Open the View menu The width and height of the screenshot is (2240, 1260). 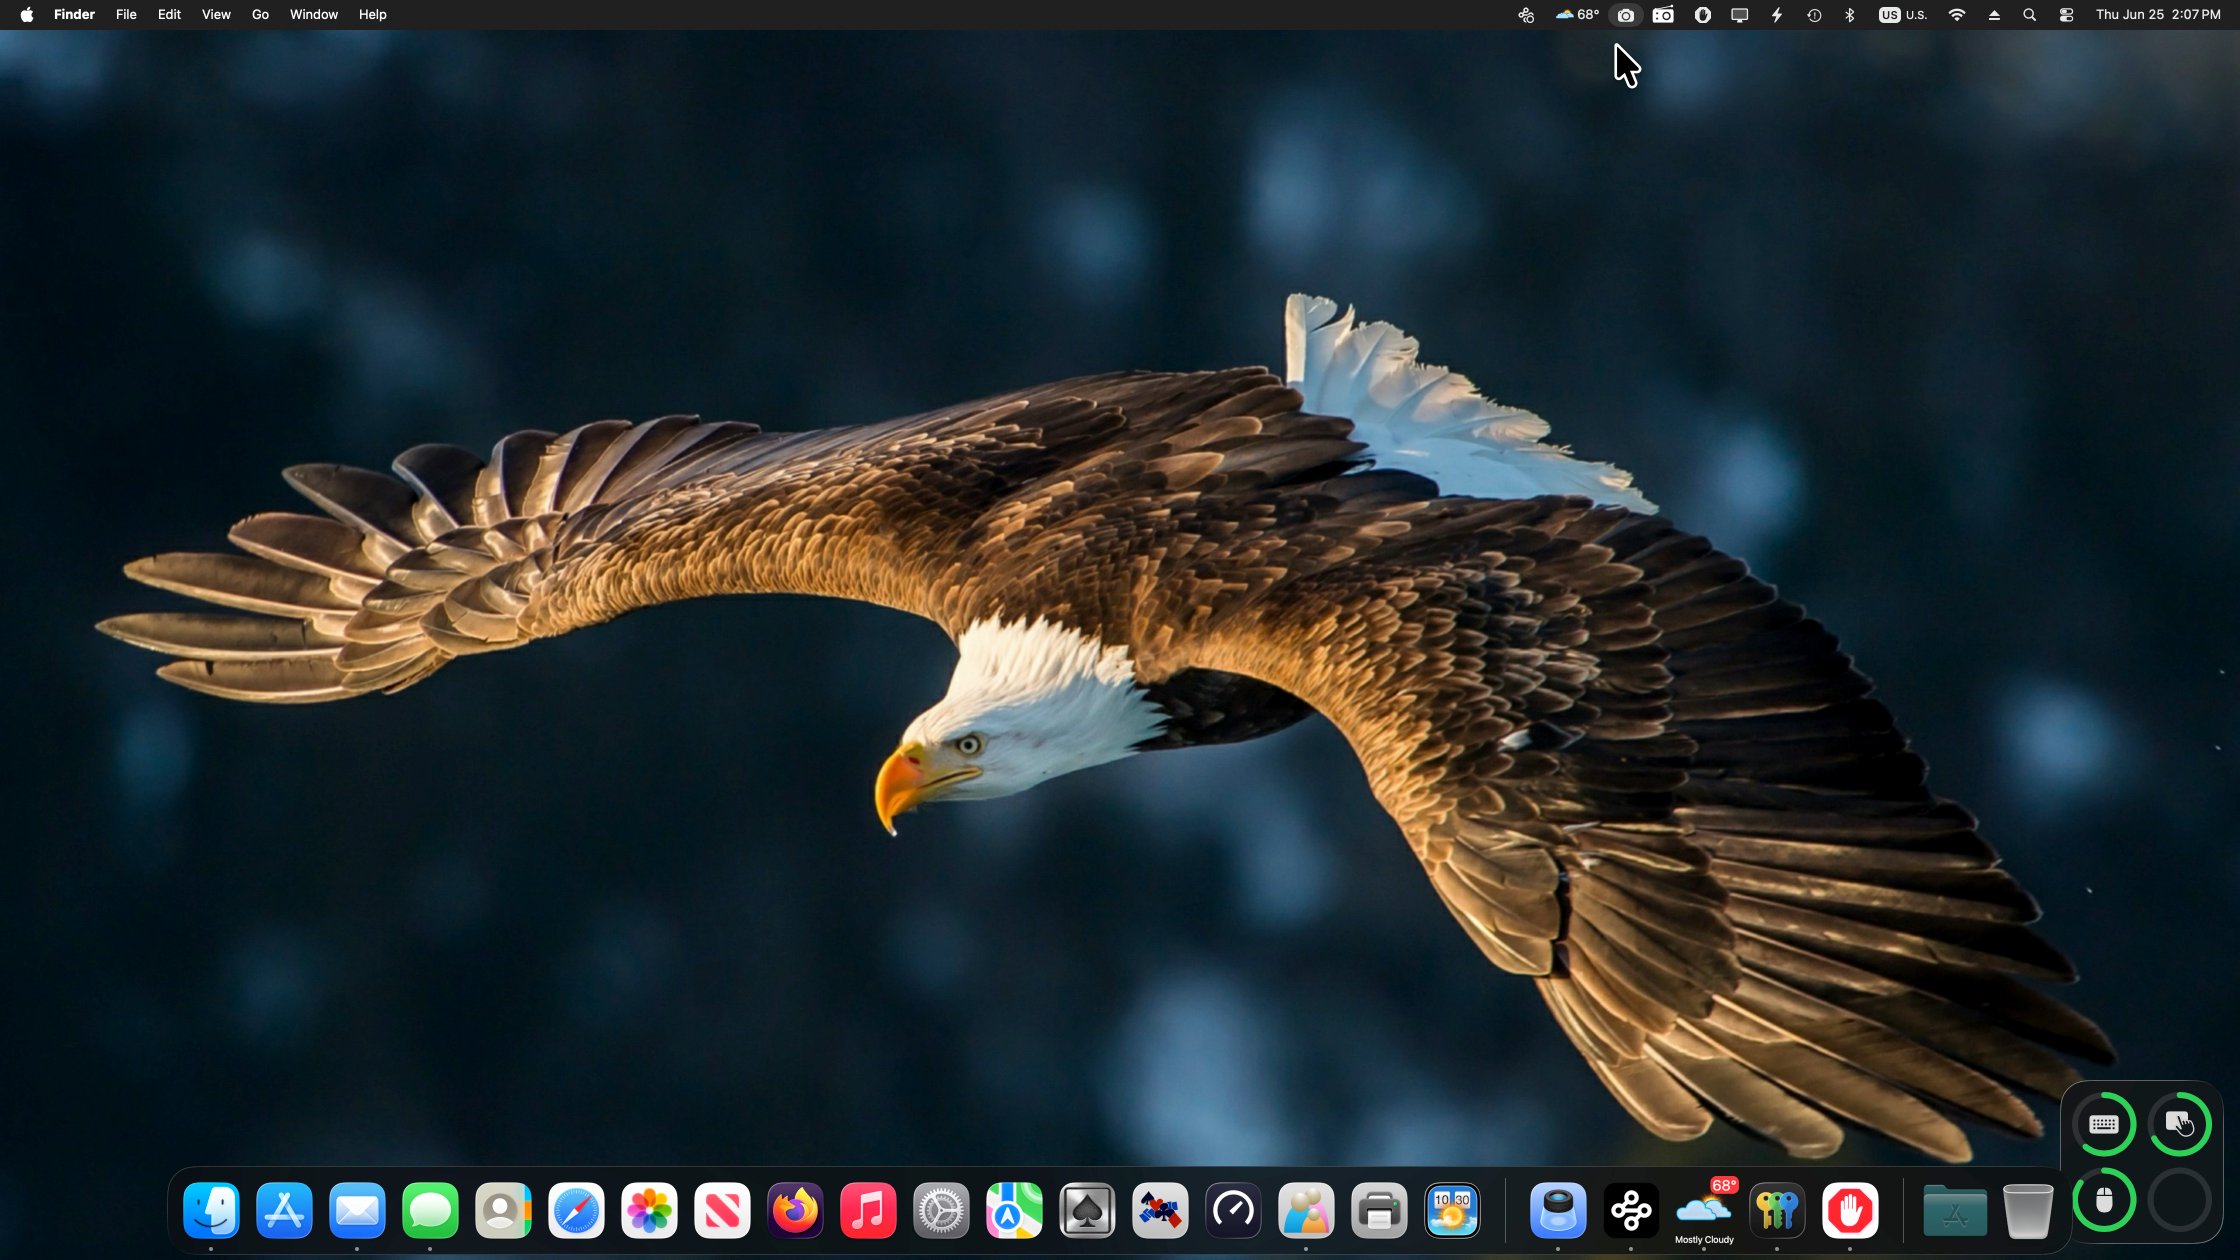pos(216,15)
